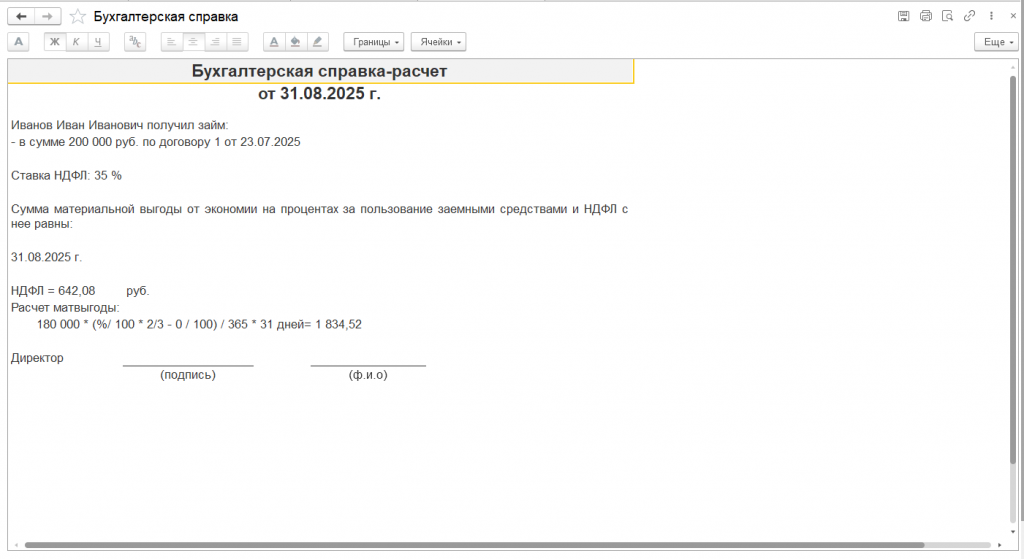
Task: Close the Бухгалтерская справка form
Action: 1013,16
